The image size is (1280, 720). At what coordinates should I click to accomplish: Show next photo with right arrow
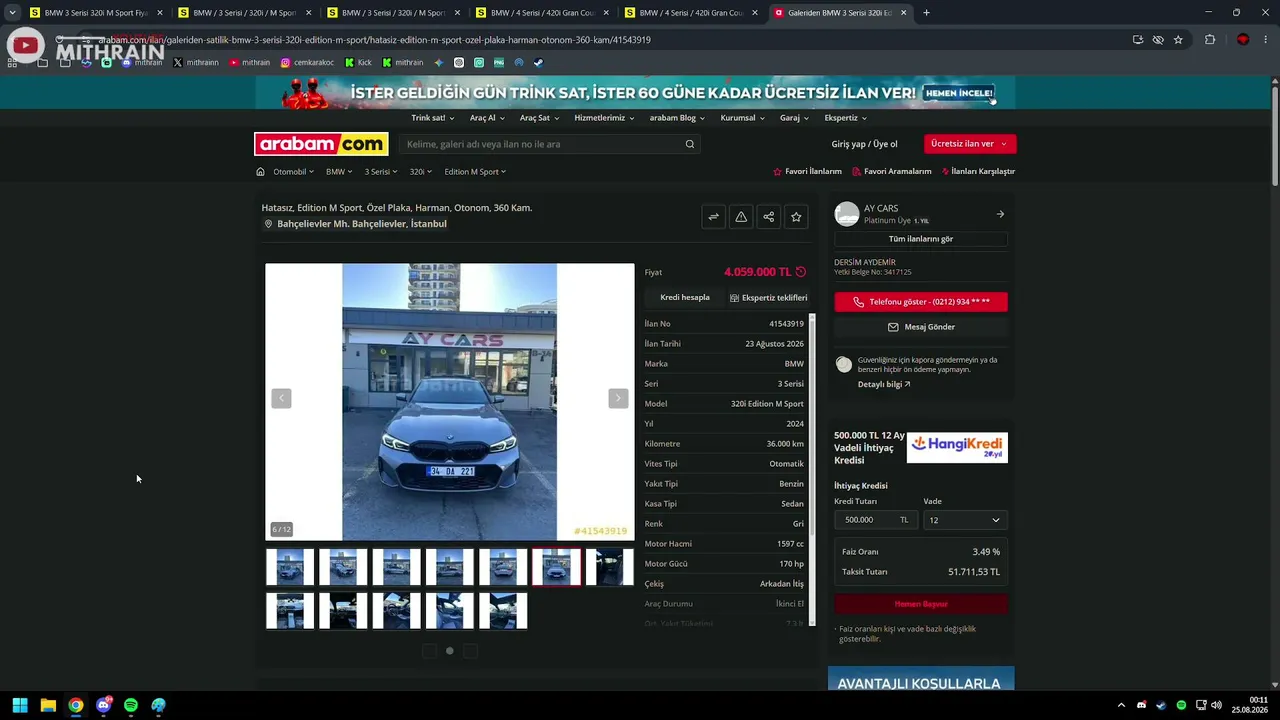618,398
